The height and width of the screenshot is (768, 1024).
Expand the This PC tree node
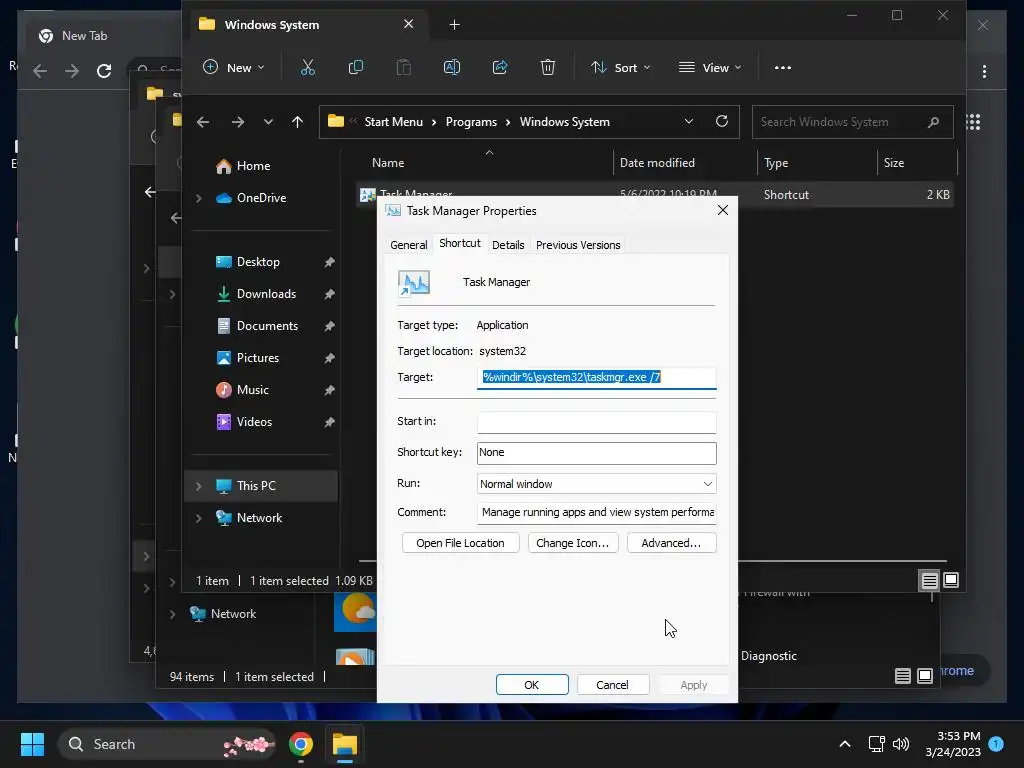click(199, 486)
